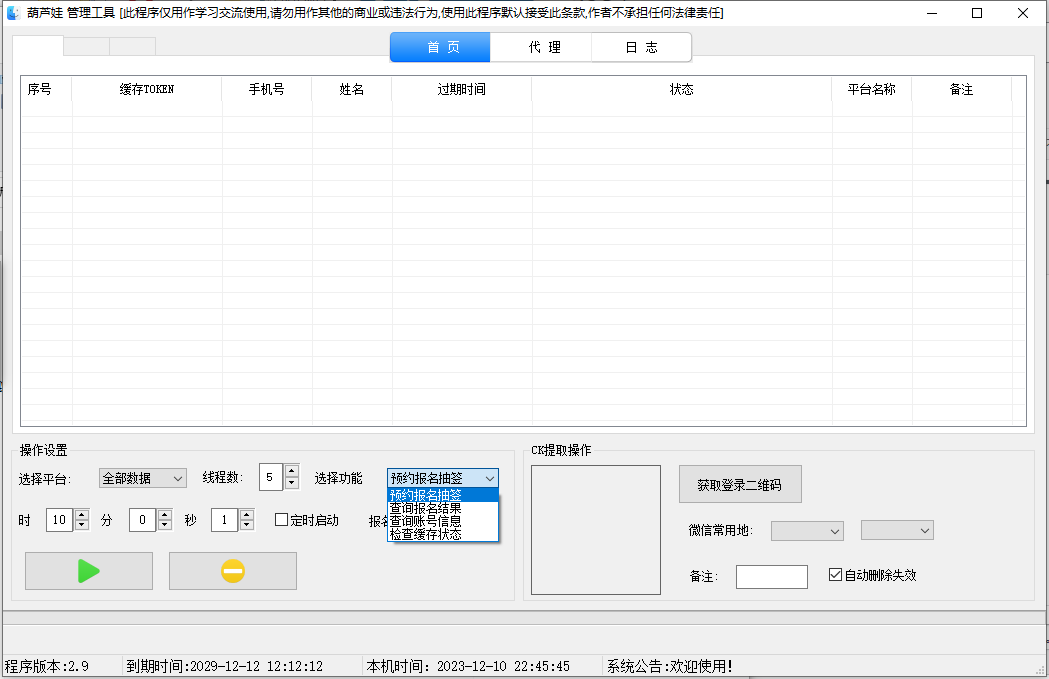Click the app icon in title bar
Screen dimensions: 1049x679
pyautogui.click(x=13, y=13)
